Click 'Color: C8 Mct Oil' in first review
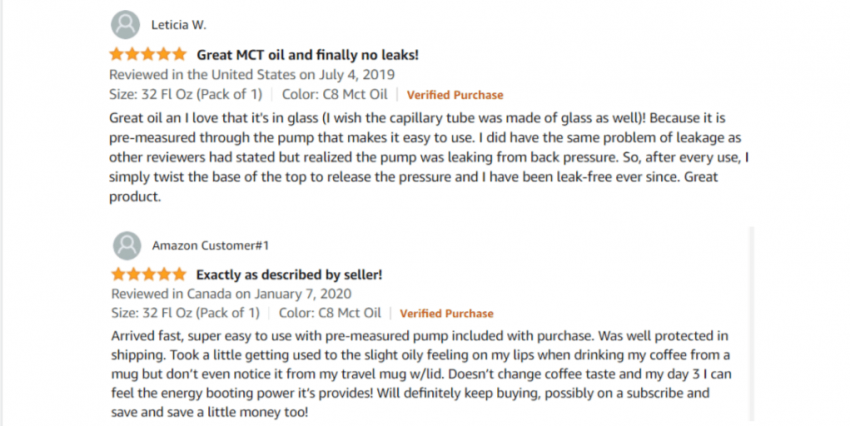The height and width of the screenshot is (426, 850). click(x=334, y=94)
